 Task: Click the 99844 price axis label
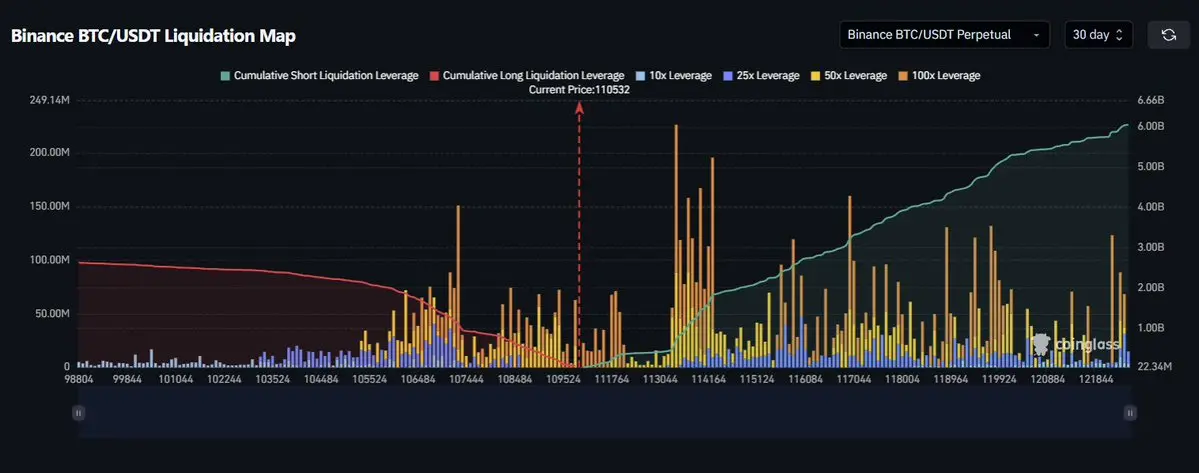[127, 379]
